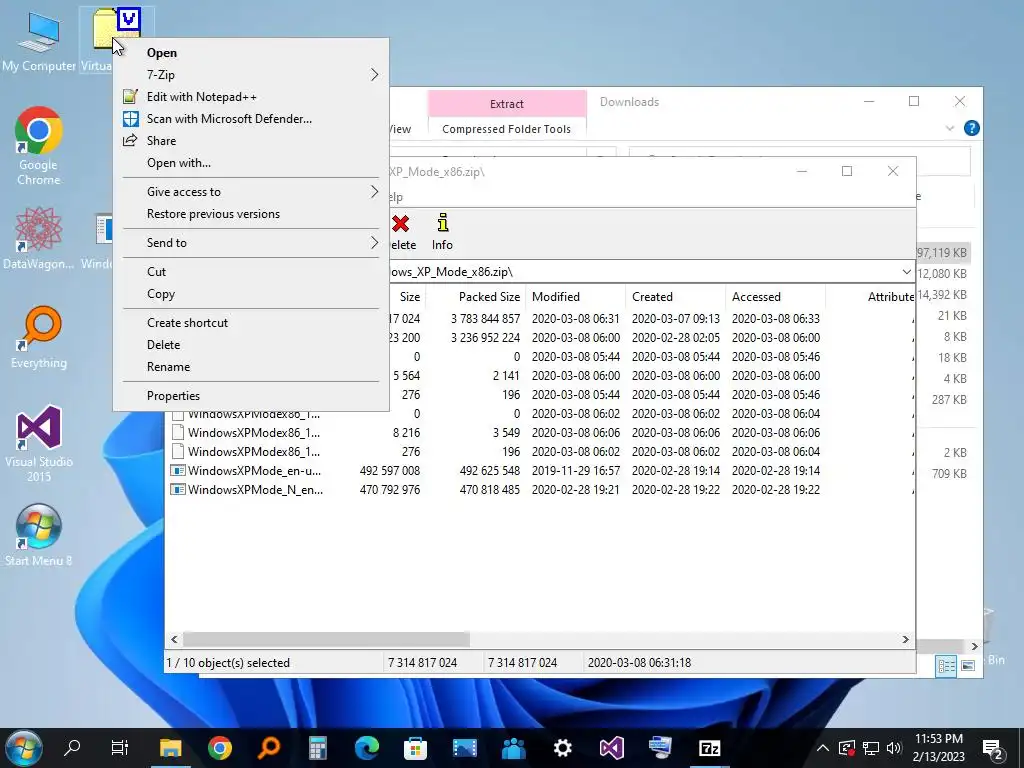1024x768 pixels.
Task: Switch Explorer to large icons view button
Action: coord(968,666)
